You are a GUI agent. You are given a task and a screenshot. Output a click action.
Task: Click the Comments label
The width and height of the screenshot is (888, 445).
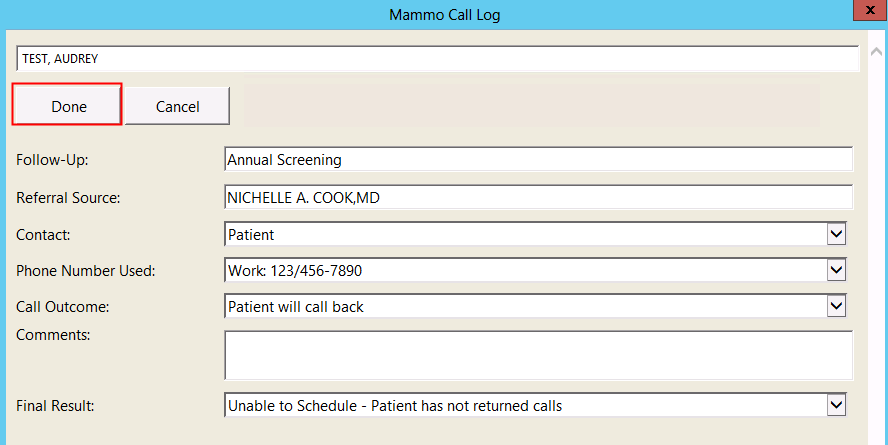pos(53,335)
